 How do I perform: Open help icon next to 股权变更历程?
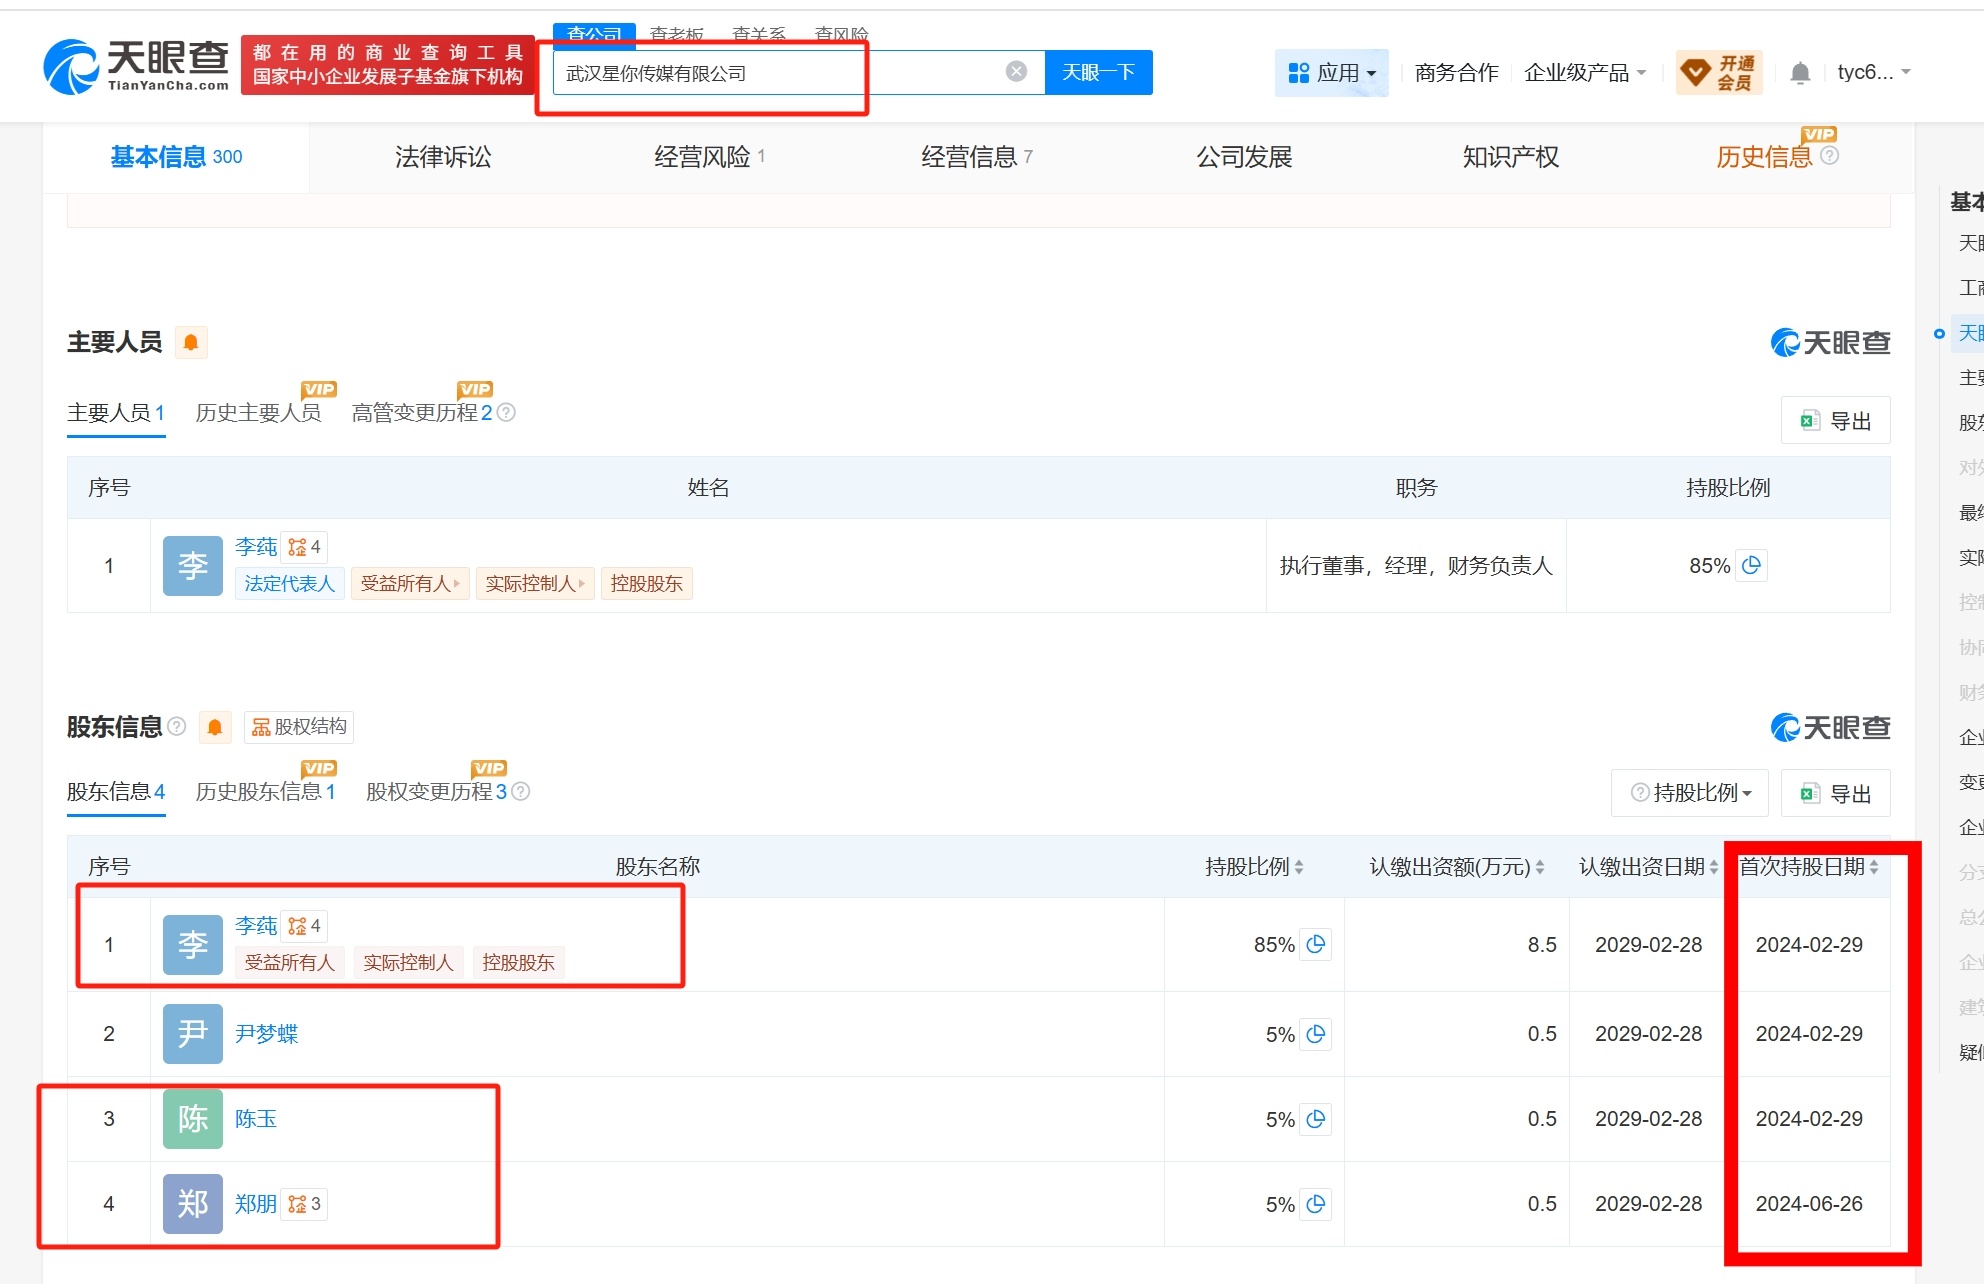pyautogui.click(x=521, y=792)
